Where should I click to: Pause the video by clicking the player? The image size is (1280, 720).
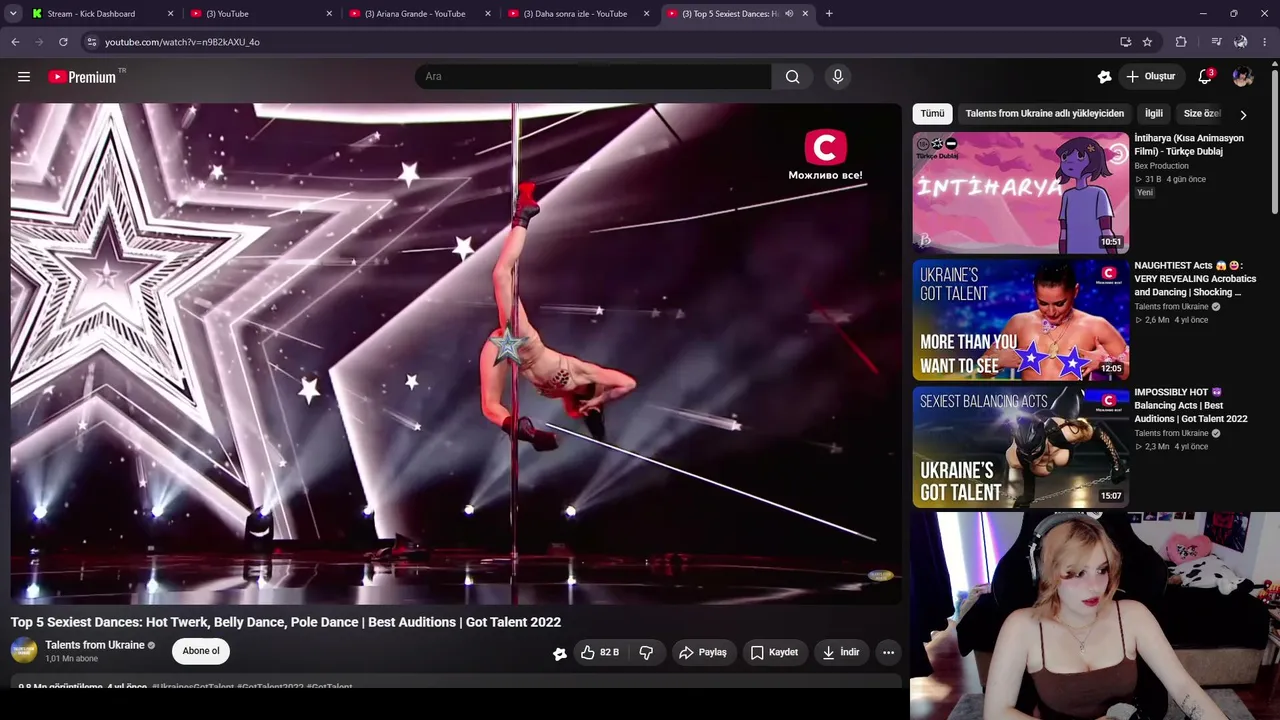(x=456, y=354)
